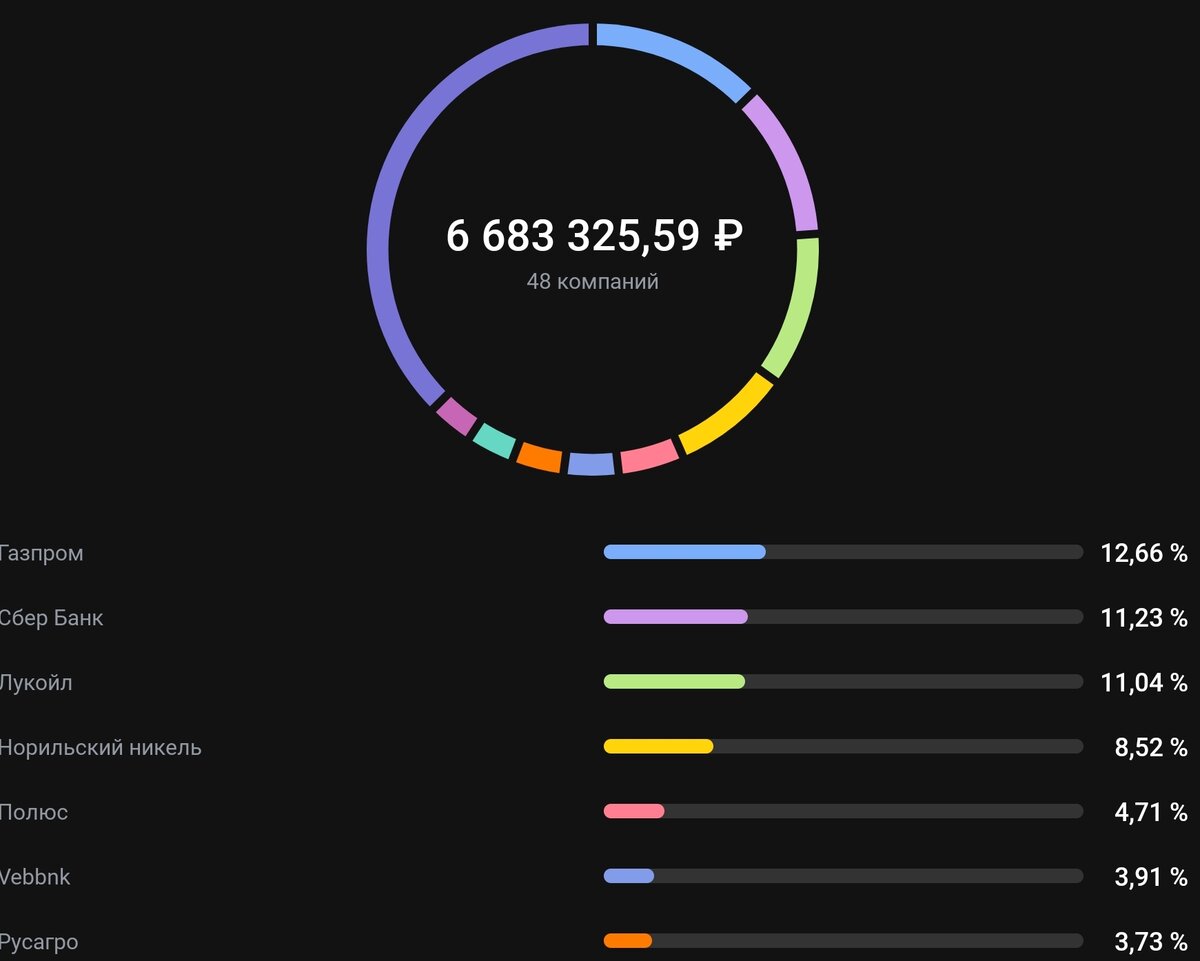Click the 3,73 % value
This screenshot has height=961, width=1200.
pos(1151,942)
